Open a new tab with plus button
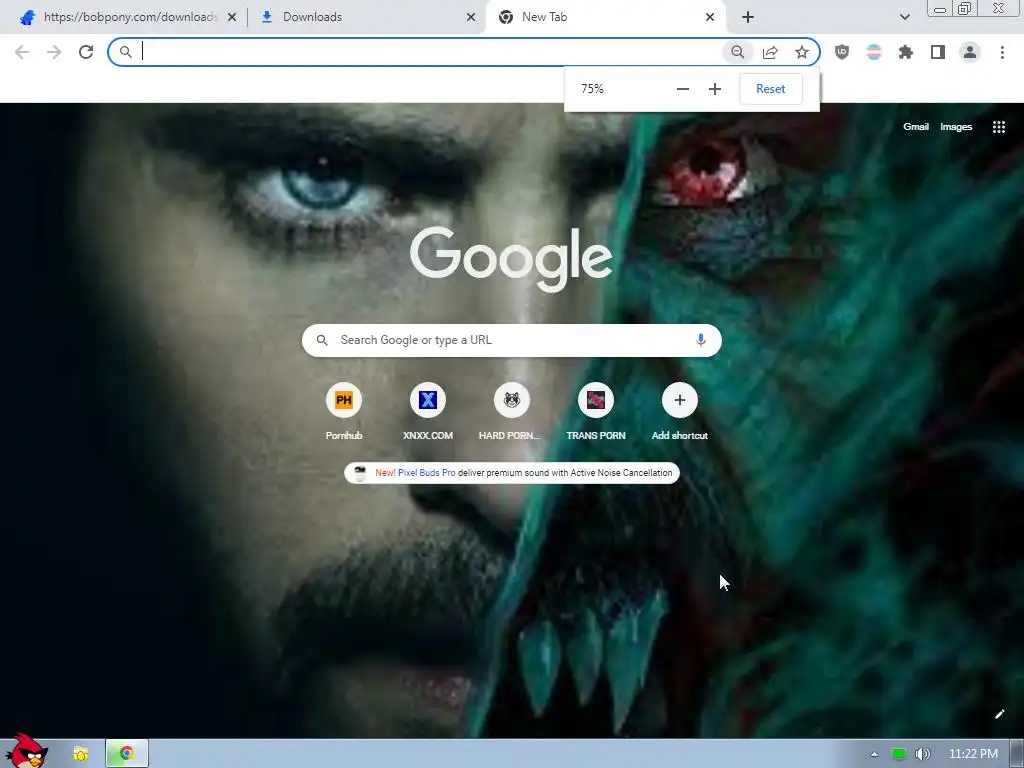The image size is (1024, 768). (x=748, y=18)
